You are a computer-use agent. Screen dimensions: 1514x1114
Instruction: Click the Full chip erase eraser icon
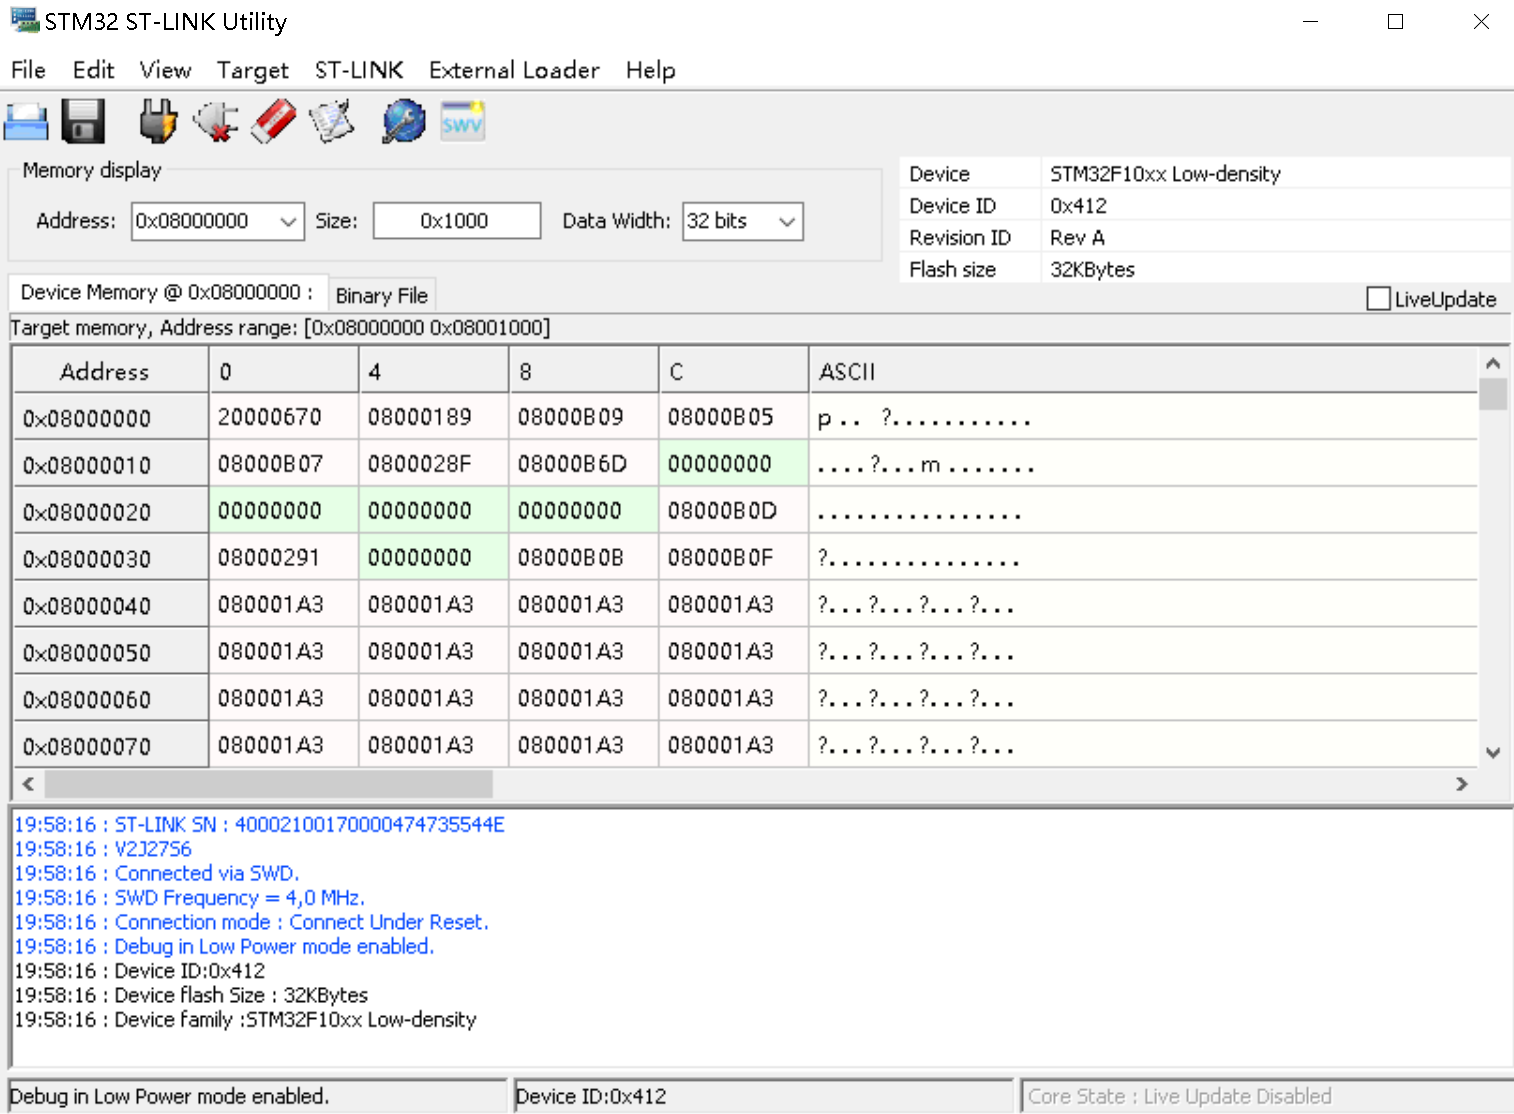pyautogui.click(x=273, y=122)
